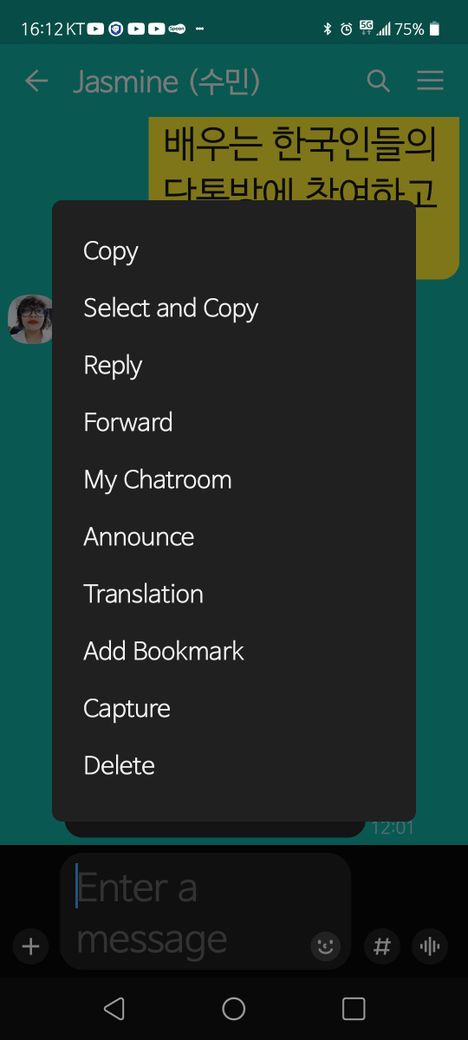Viewport: 468px width, 1040px height.
Task: Select the Select and Copy option
Action: click(234, 308)
